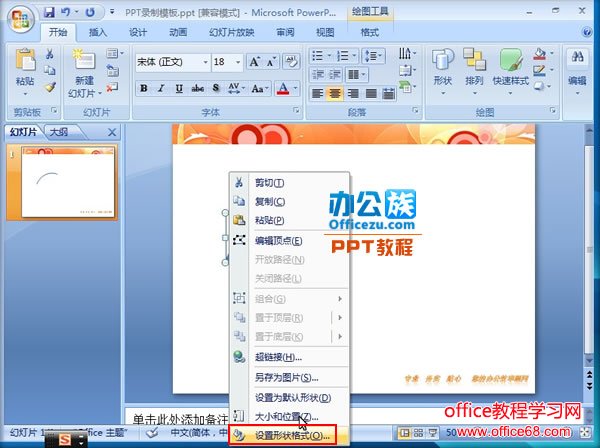Justify paragraph text
The image size is (600, 448).
pos(370,93)
